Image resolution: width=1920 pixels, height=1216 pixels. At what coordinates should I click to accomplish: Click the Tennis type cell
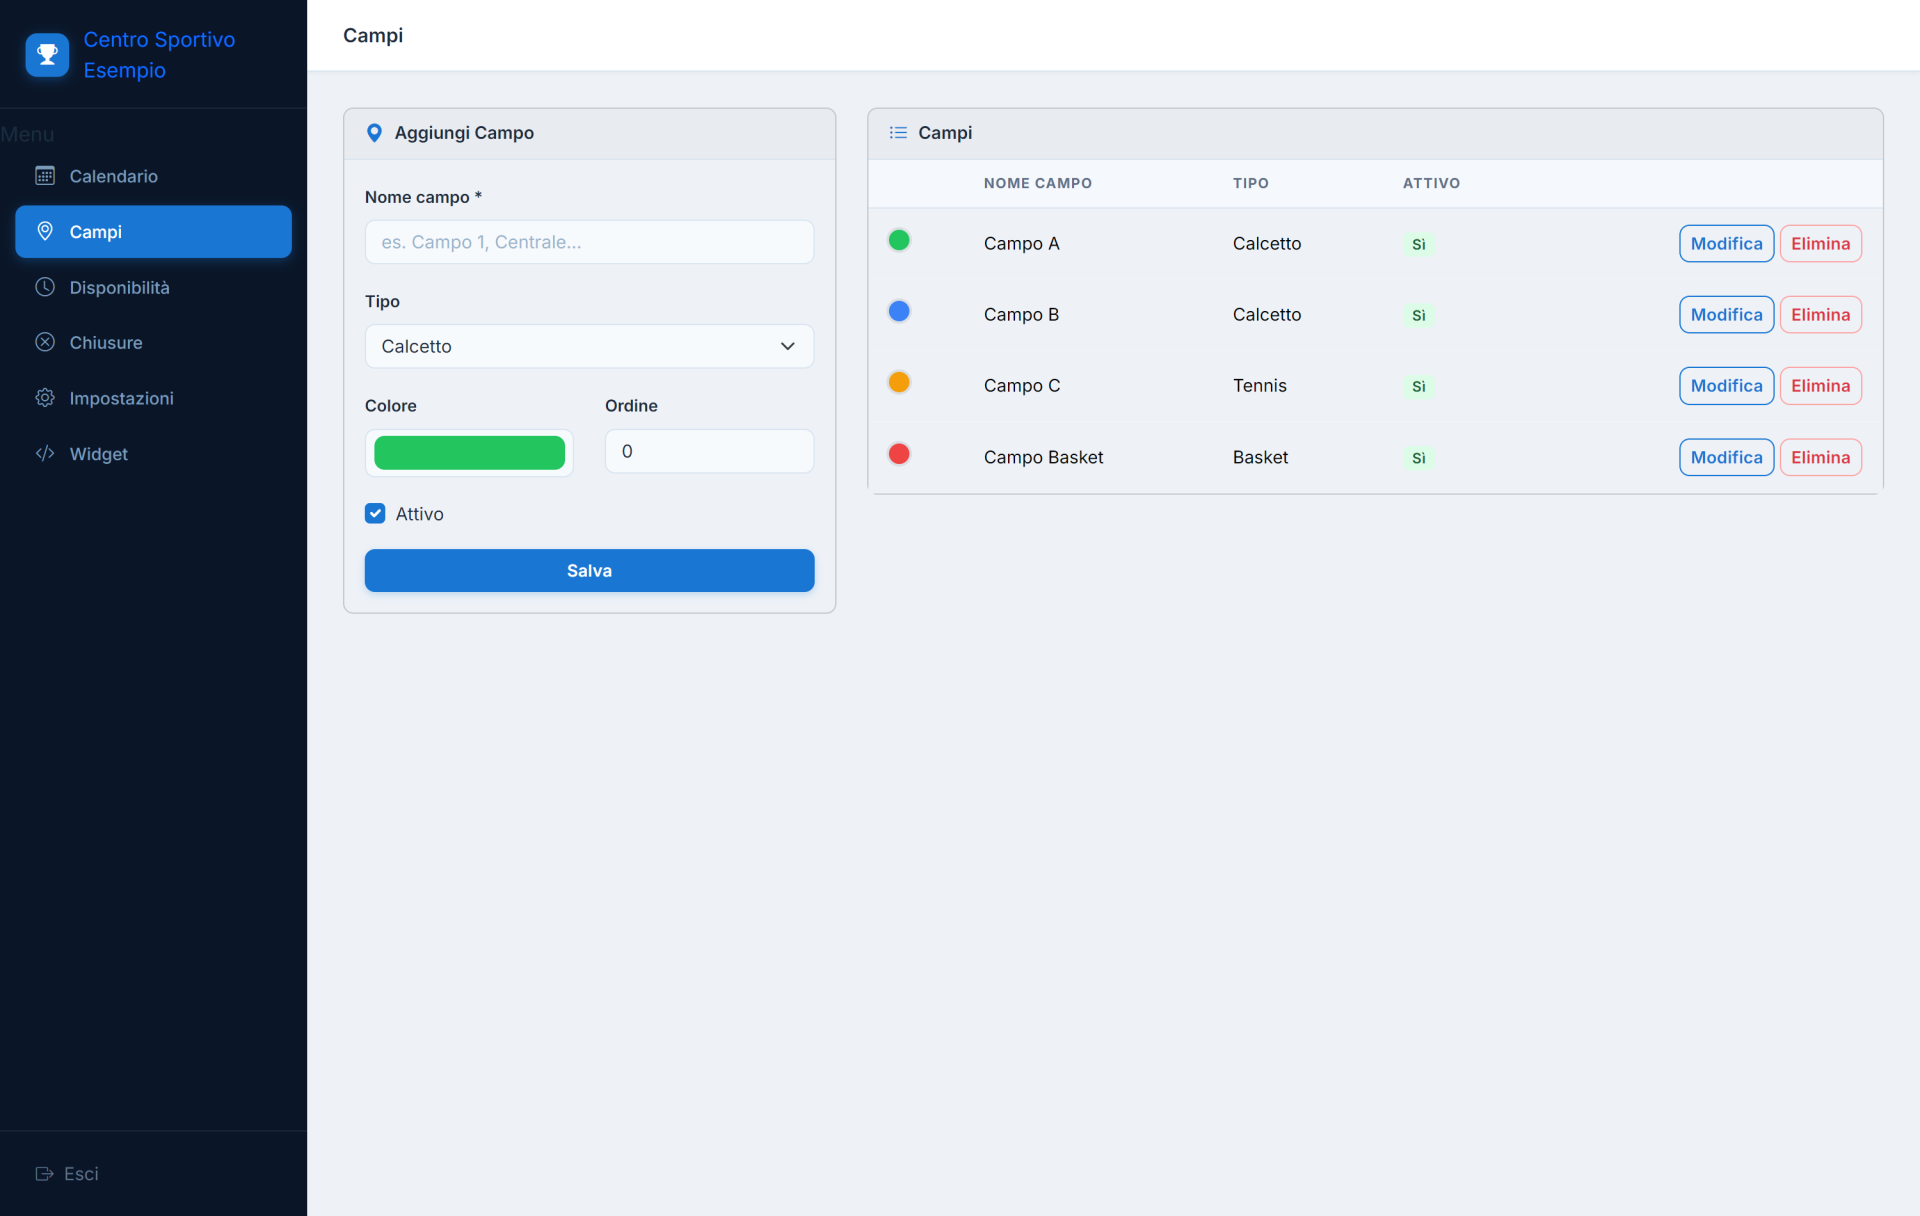point(1259,385)
